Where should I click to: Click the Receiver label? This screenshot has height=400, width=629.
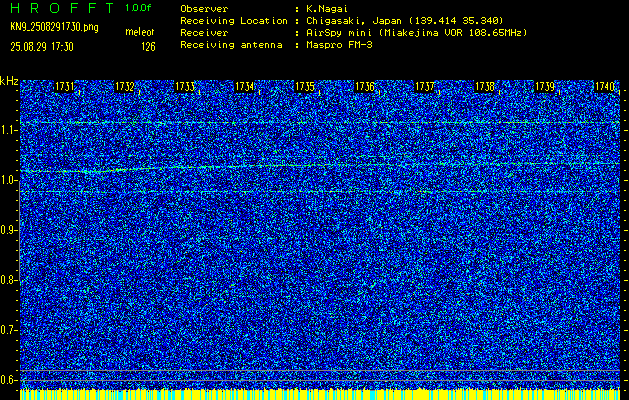204,33
